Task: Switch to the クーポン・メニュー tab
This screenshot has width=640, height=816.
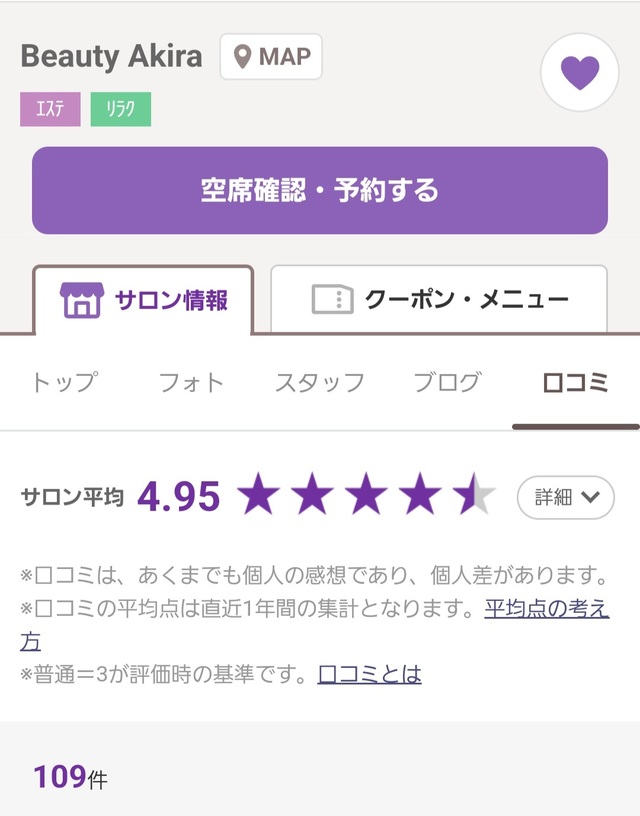Action: 439,299
